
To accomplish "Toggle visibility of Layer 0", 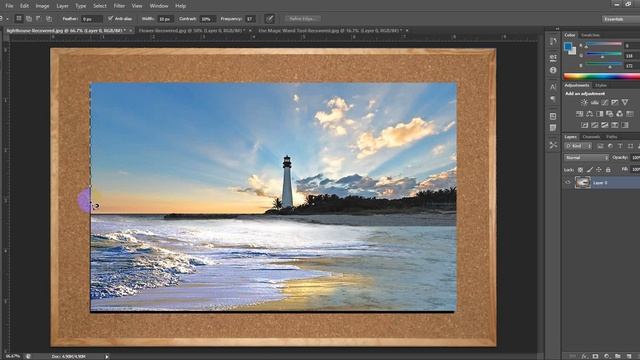I will coord(568,182).
